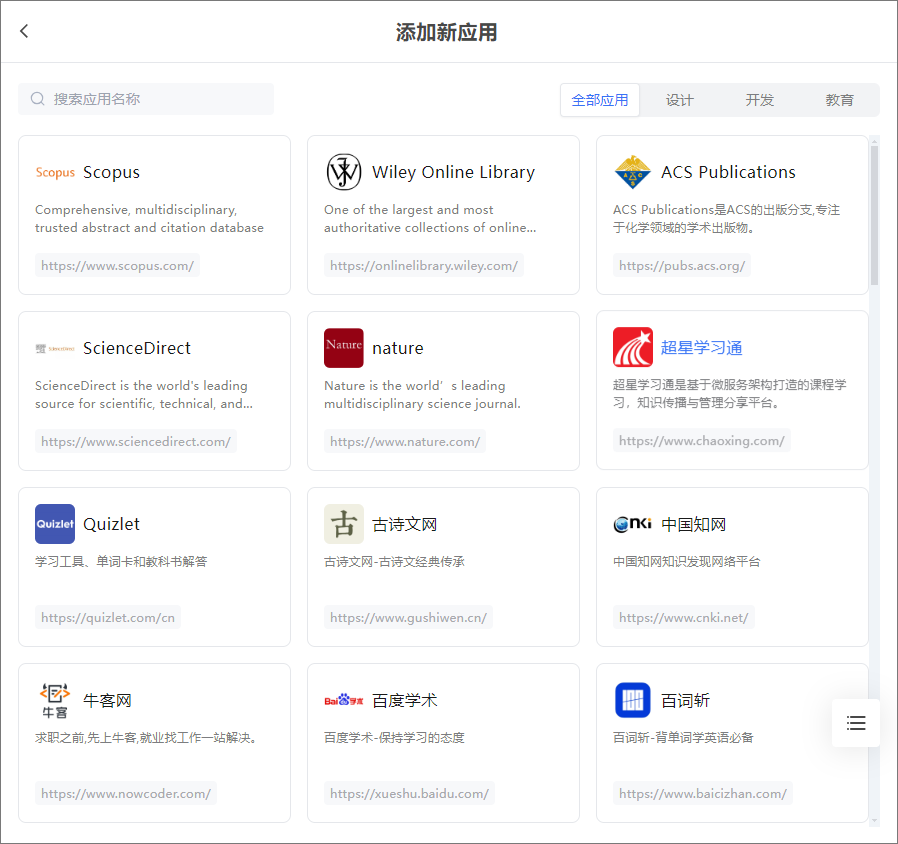Click the 牛客网 logo icon

click(x=55, y=700)
